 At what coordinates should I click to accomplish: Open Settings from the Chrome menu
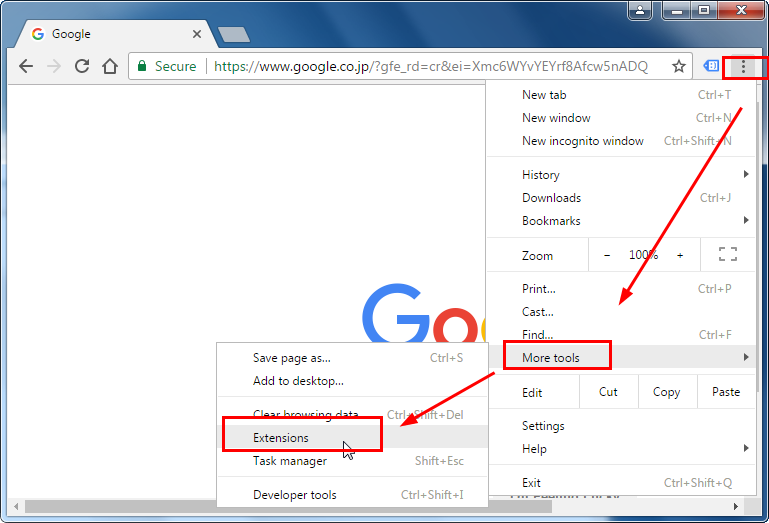(x=621, y=425)
